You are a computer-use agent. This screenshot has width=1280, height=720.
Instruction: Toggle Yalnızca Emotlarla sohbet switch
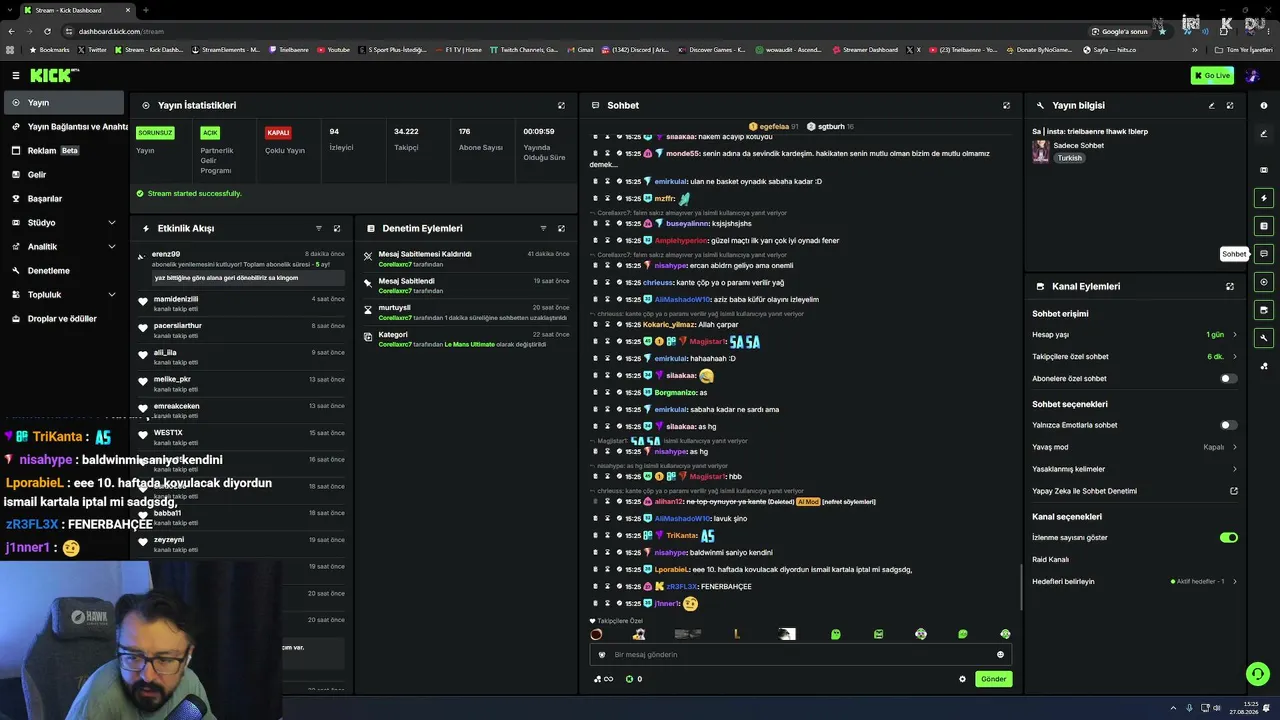[x=1229, y=425]
